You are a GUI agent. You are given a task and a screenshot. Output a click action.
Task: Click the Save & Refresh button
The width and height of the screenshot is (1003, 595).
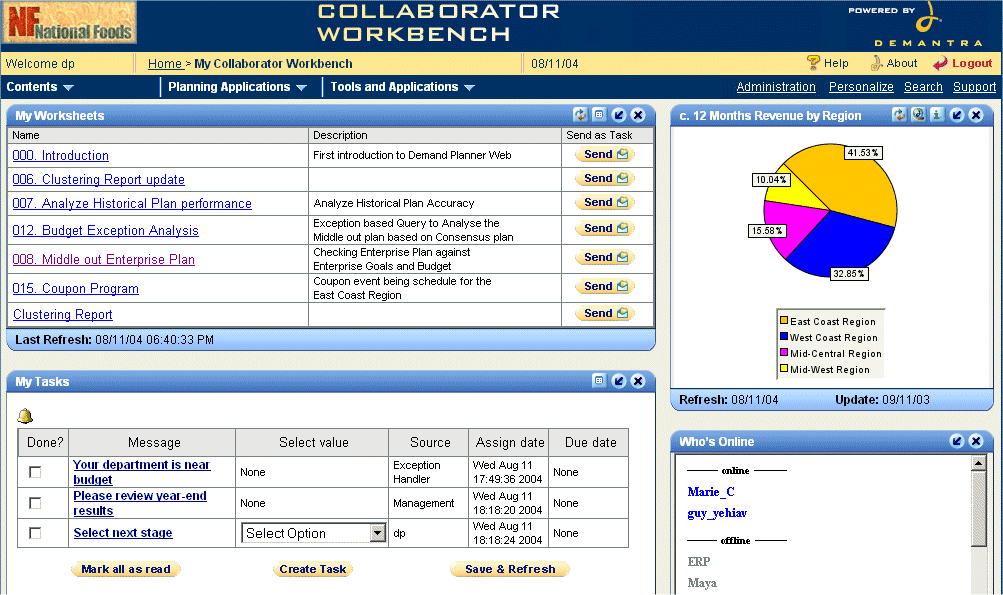click(510, 569)
